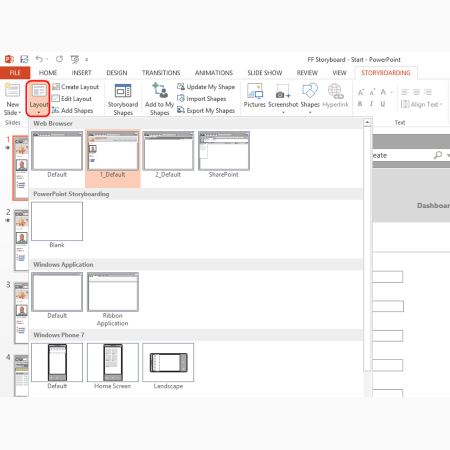Open the FILE tab
The image size is (450, 450).
point(15,73)
